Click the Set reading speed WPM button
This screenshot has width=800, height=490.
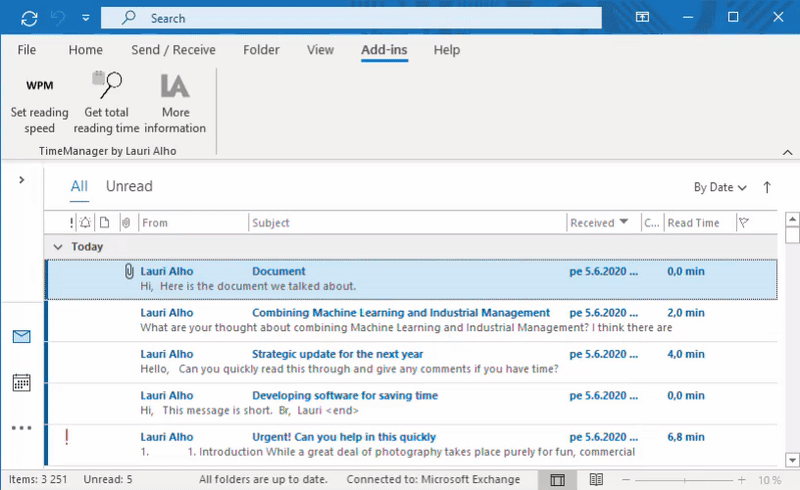(40, 105)
